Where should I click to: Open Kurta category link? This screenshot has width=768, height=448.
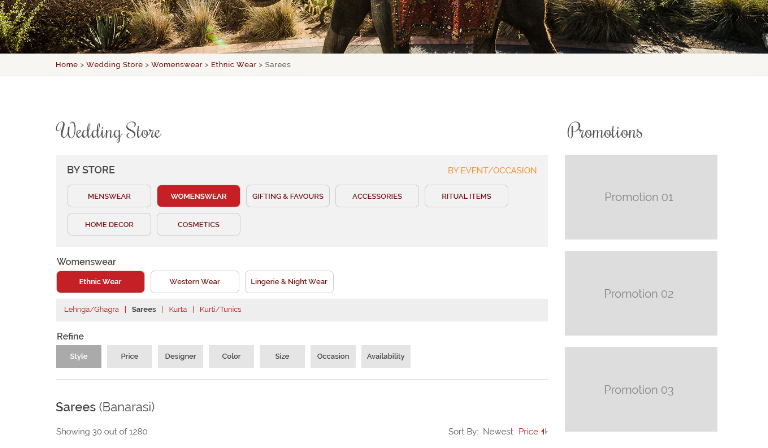[178, 309]
